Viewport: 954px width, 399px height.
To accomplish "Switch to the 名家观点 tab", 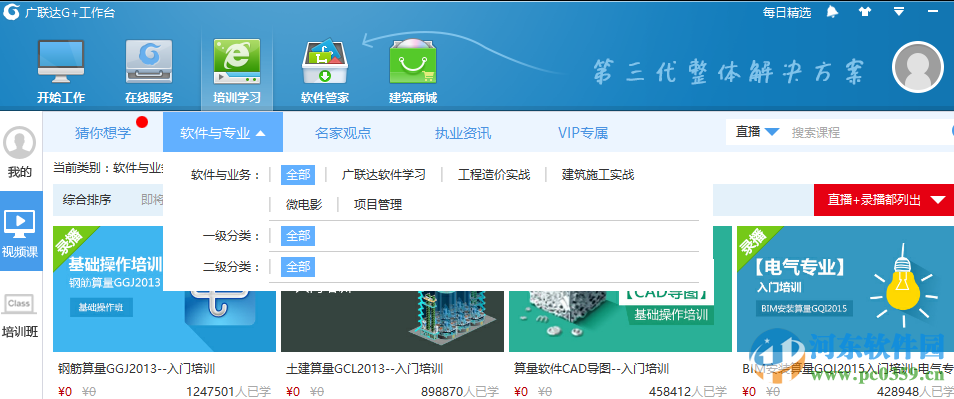I will click(x=343, y=133).
